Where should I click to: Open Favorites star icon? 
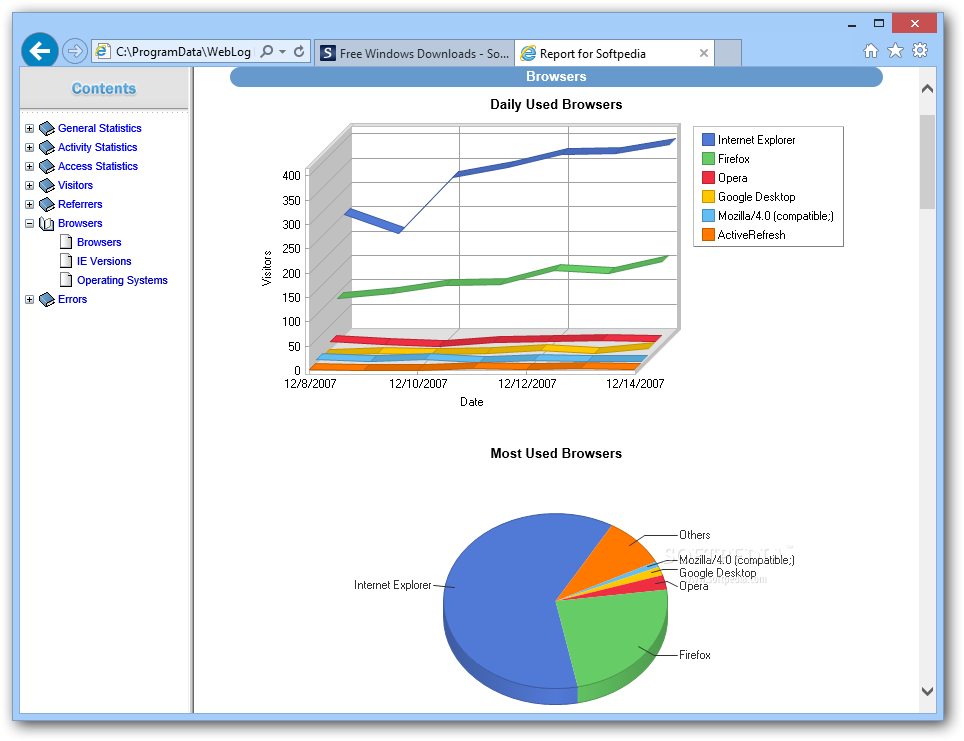895,50
